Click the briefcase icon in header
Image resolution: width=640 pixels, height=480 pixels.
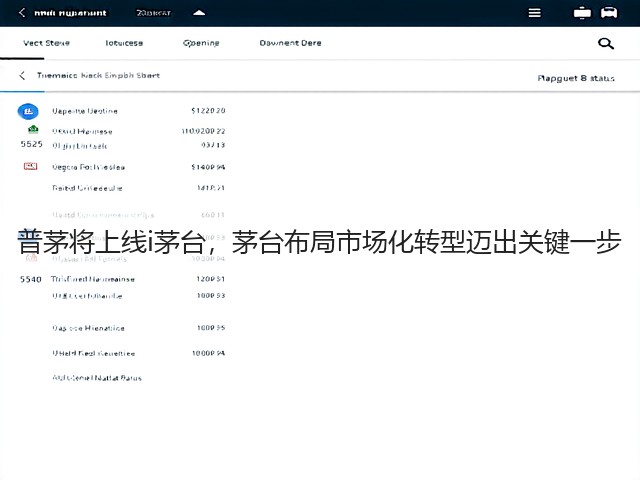click(x=582, y=13)
